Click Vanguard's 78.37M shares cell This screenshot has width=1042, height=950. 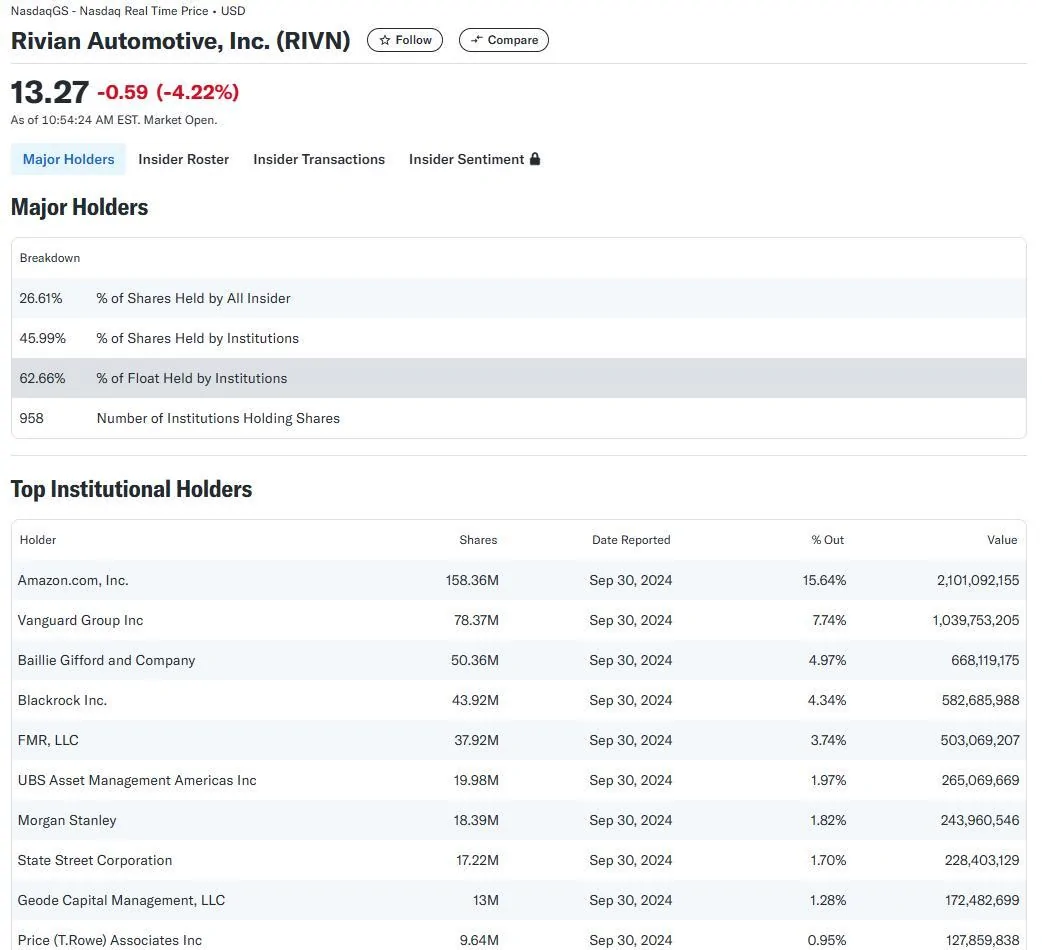pos(476,620)
